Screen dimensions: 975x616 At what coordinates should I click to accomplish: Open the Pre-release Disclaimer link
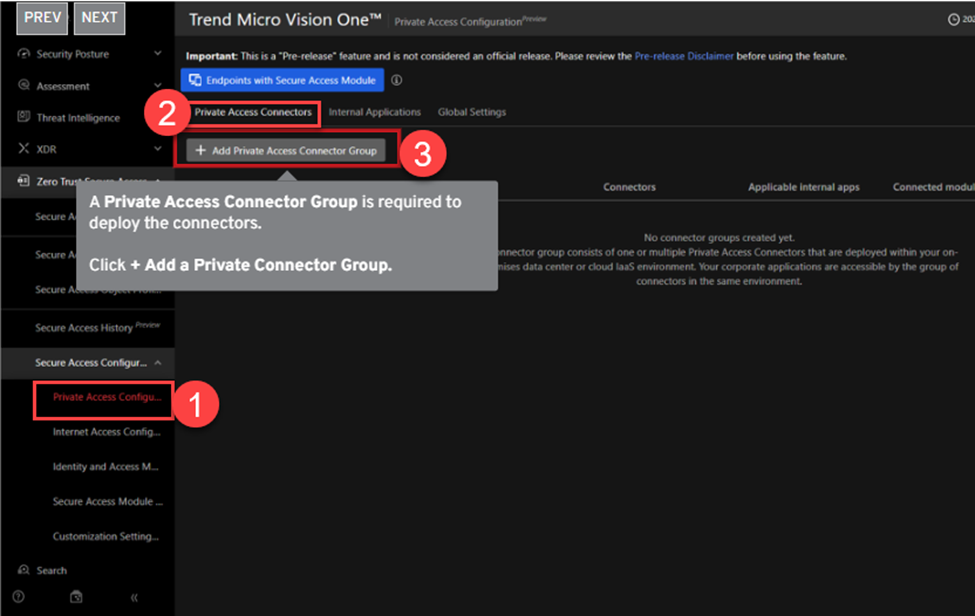coord(684,56)
